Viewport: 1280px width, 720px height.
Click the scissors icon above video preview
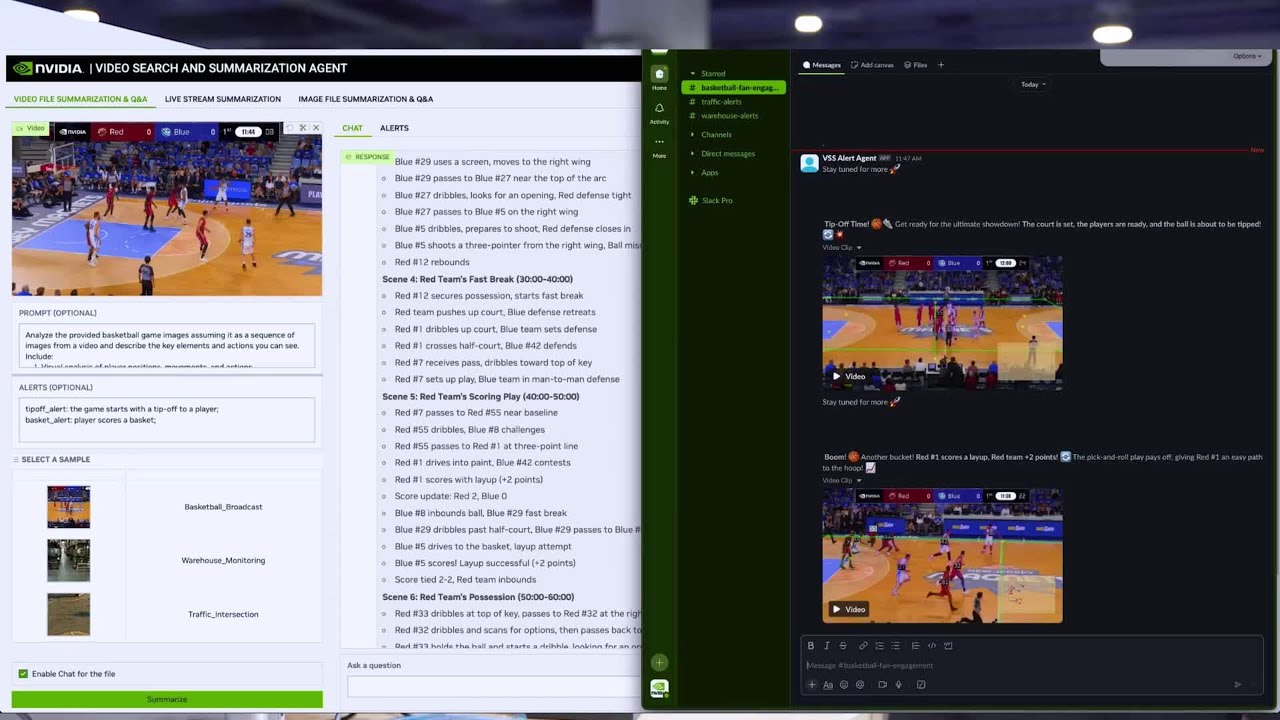[x=303, y=128]
